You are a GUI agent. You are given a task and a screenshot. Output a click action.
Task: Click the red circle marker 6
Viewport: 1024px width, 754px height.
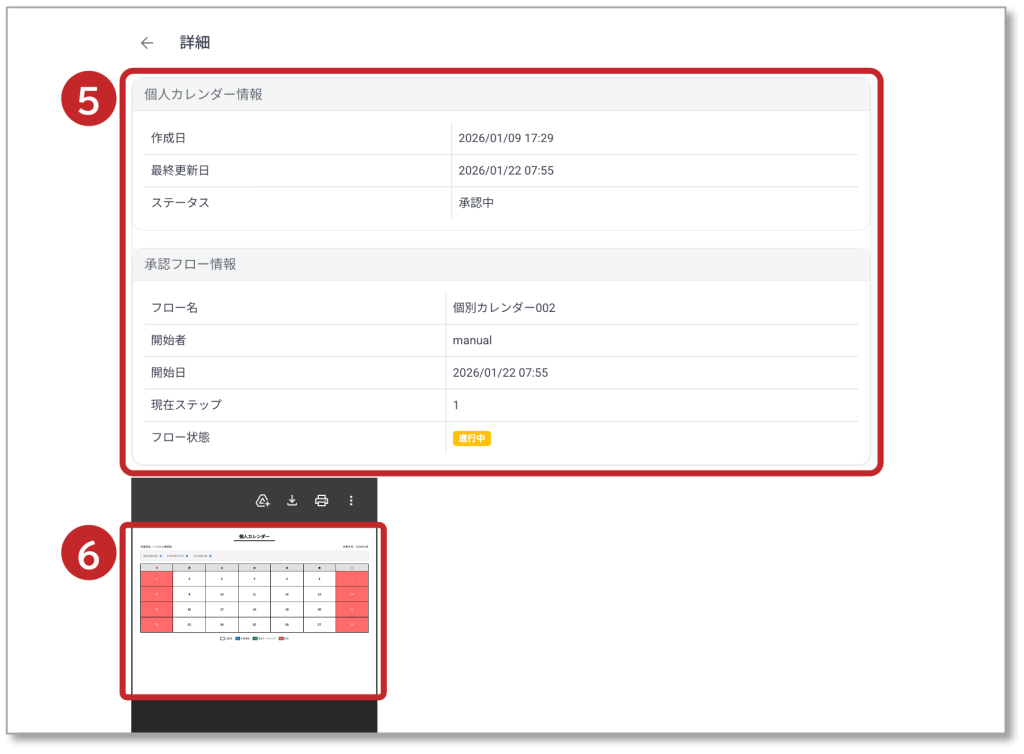click(90, 556)
